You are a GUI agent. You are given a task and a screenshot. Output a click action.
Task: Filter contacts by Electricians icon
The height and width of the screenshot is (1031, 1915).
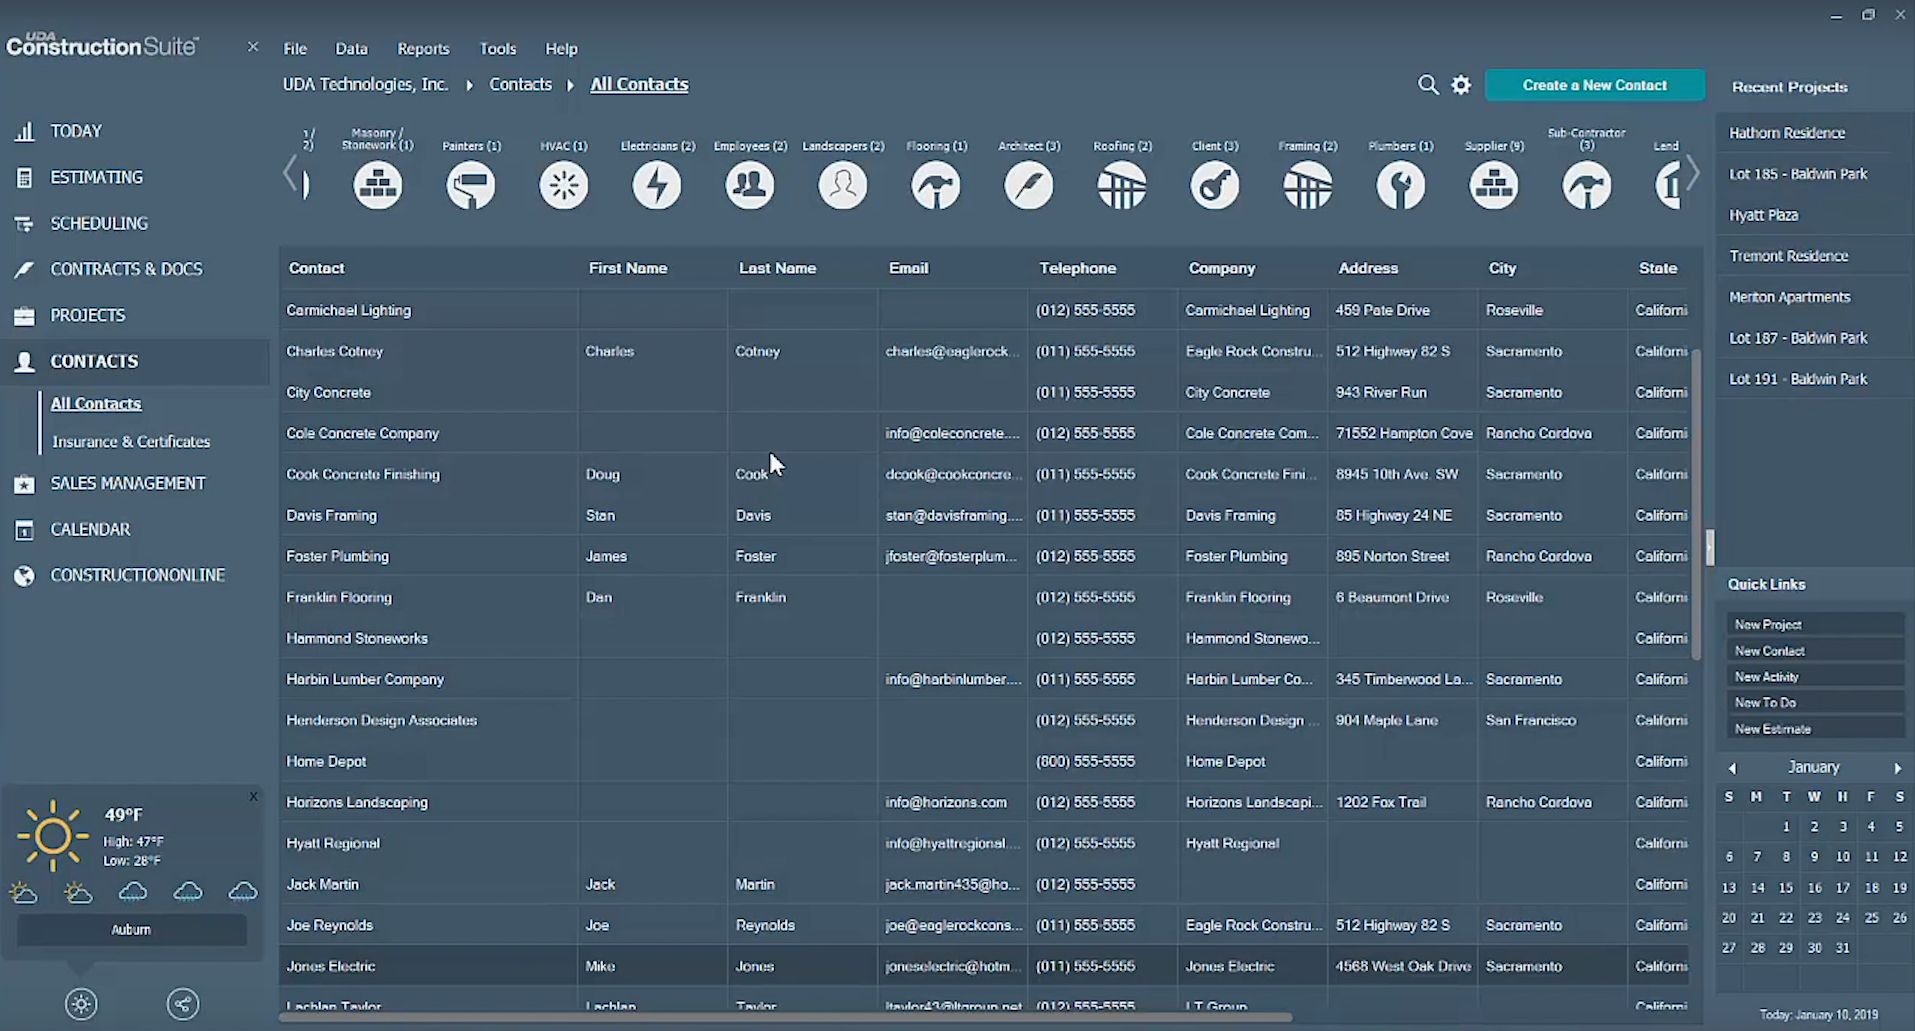[657, 185]
